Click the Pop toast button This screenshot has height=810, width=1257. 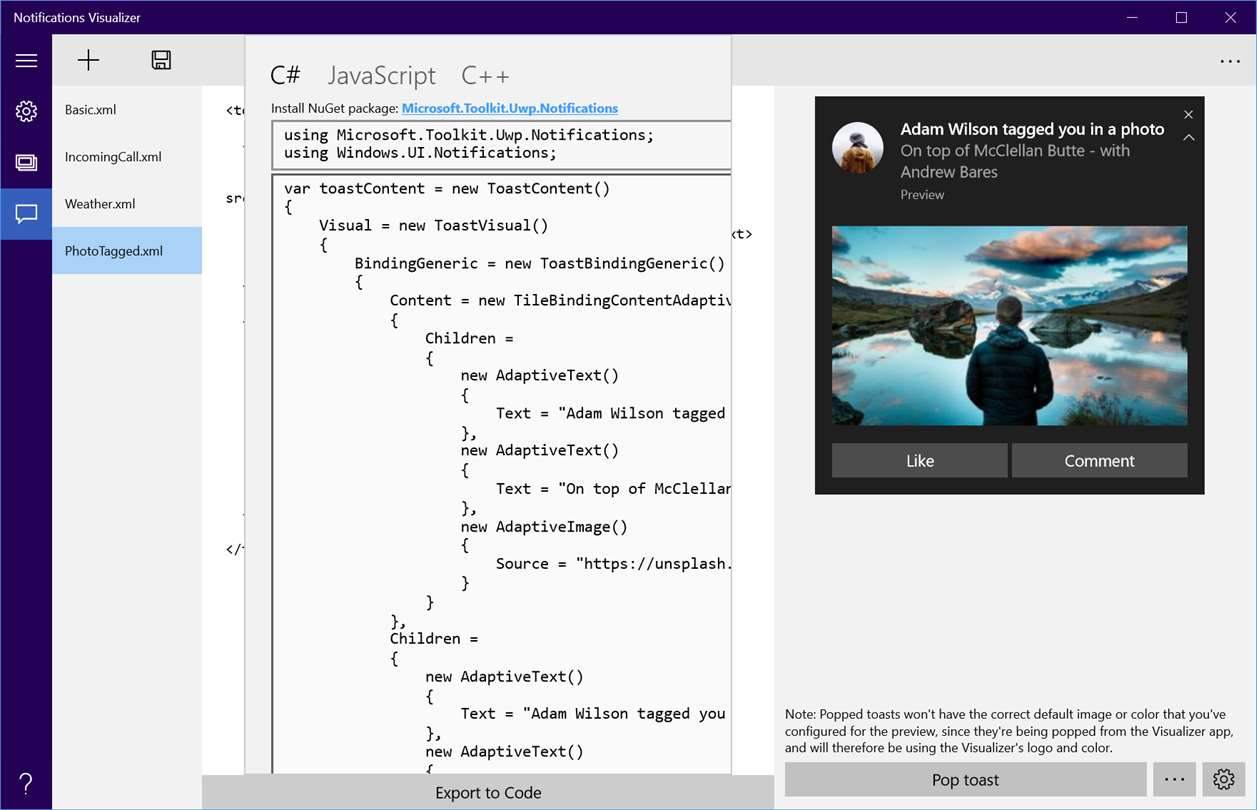[x=965, y=780]
